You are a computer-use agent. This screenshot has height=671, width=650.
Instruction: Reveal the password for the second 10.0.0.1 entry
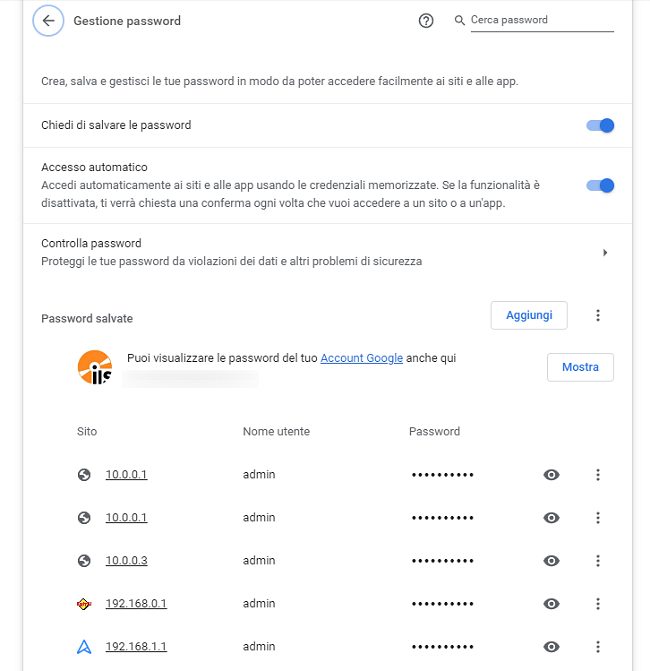pos(551,518)
